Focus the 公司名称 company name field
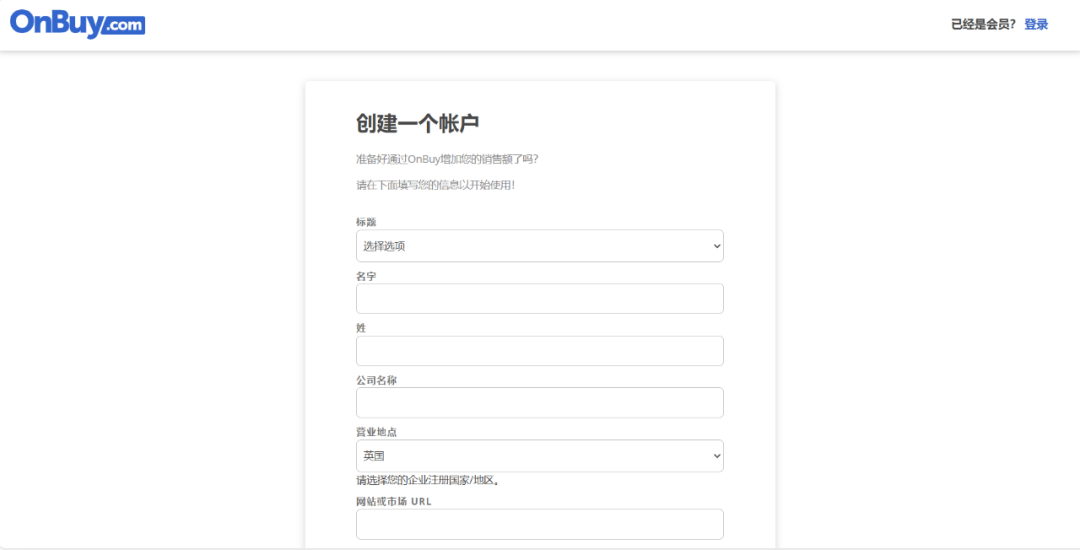This screenshot has width=1080, height=550. click(539, 403)
